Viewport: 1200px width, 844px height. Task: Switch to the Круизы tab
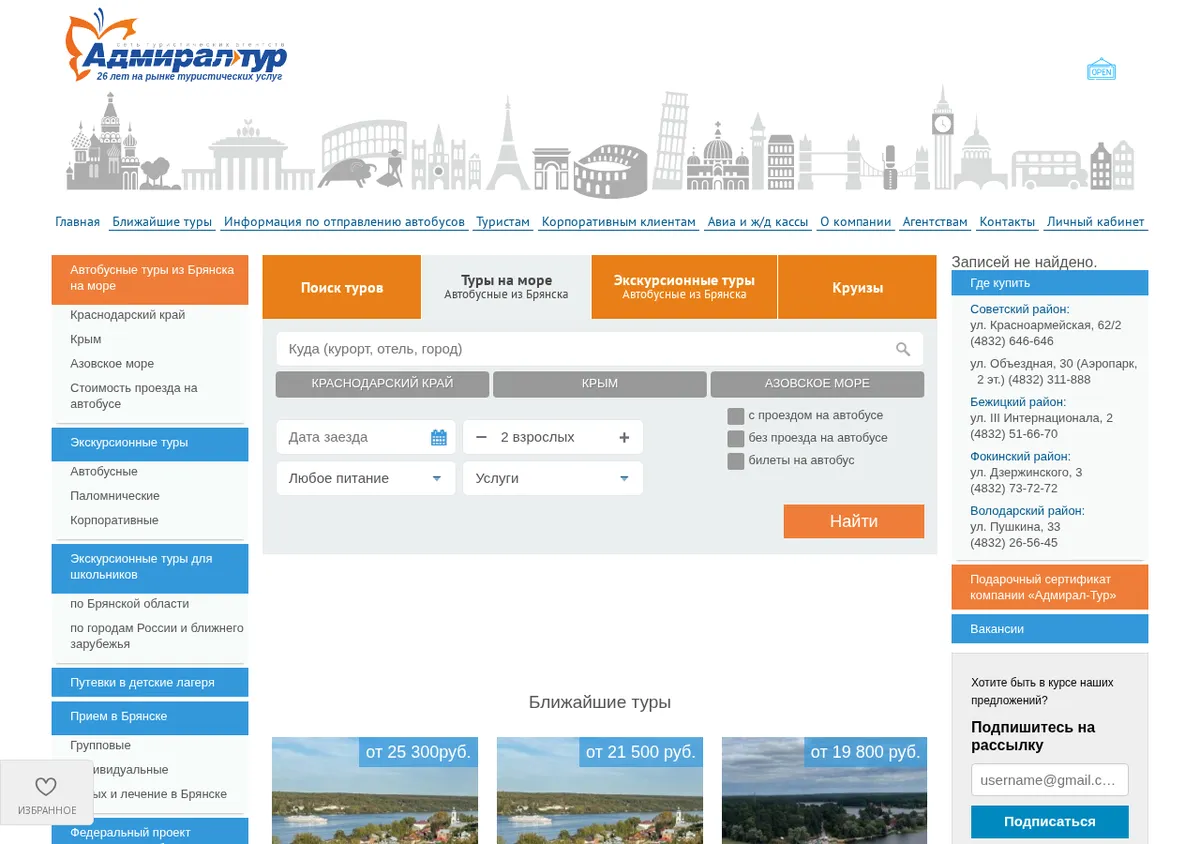click(857, 287)
